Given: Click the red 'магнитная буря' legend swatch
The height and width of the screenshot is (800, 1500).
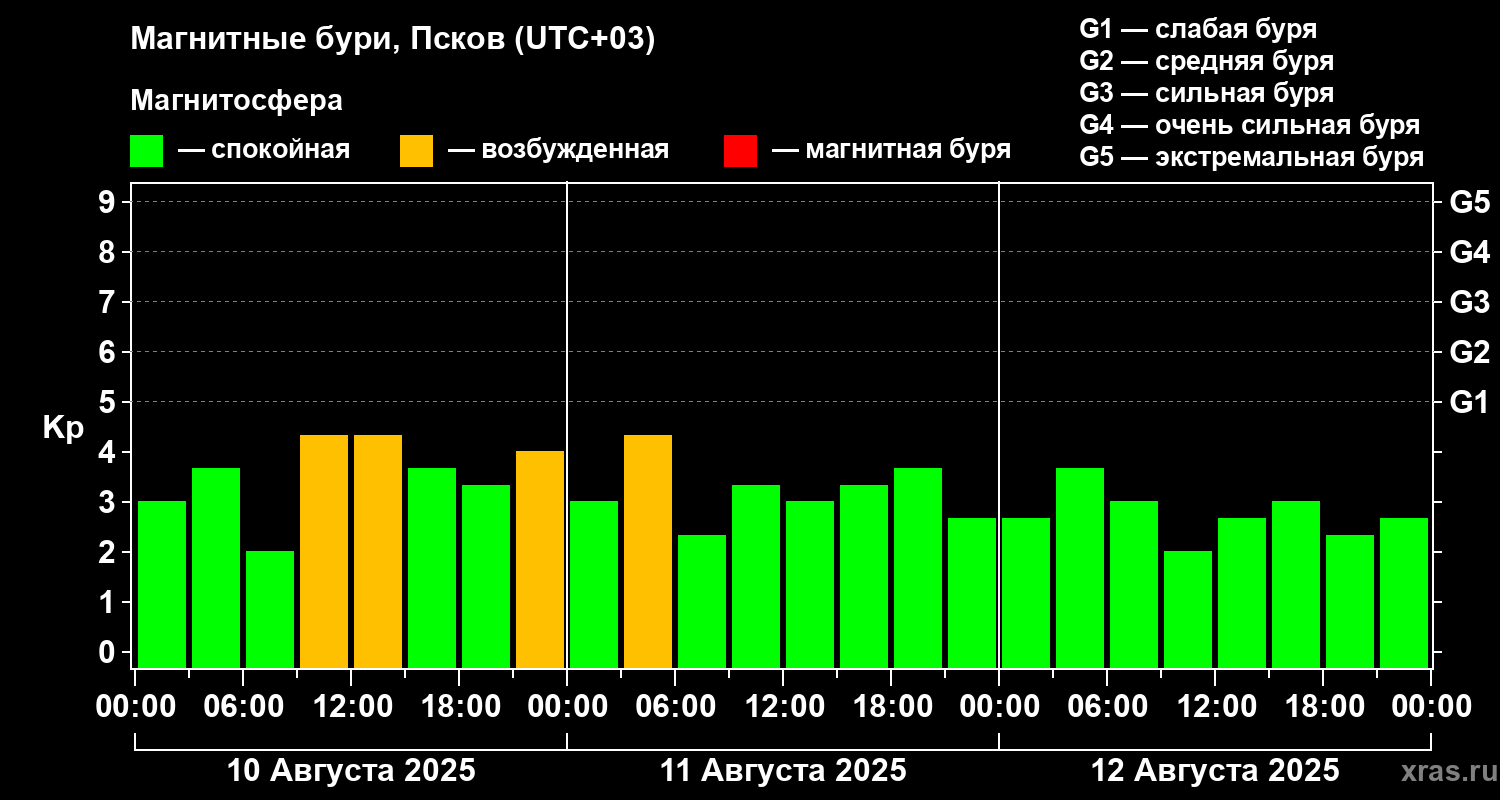Looking at the screenshot, I should point(740,151).
